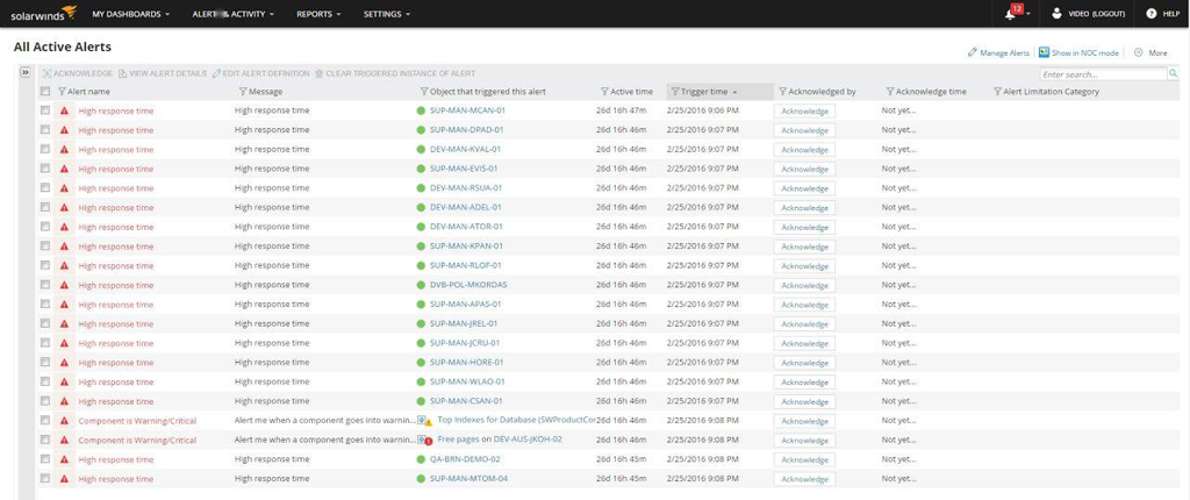1190x500 pixels.
Task: Click the Help question mark icon
Action: coord(1151,14)
